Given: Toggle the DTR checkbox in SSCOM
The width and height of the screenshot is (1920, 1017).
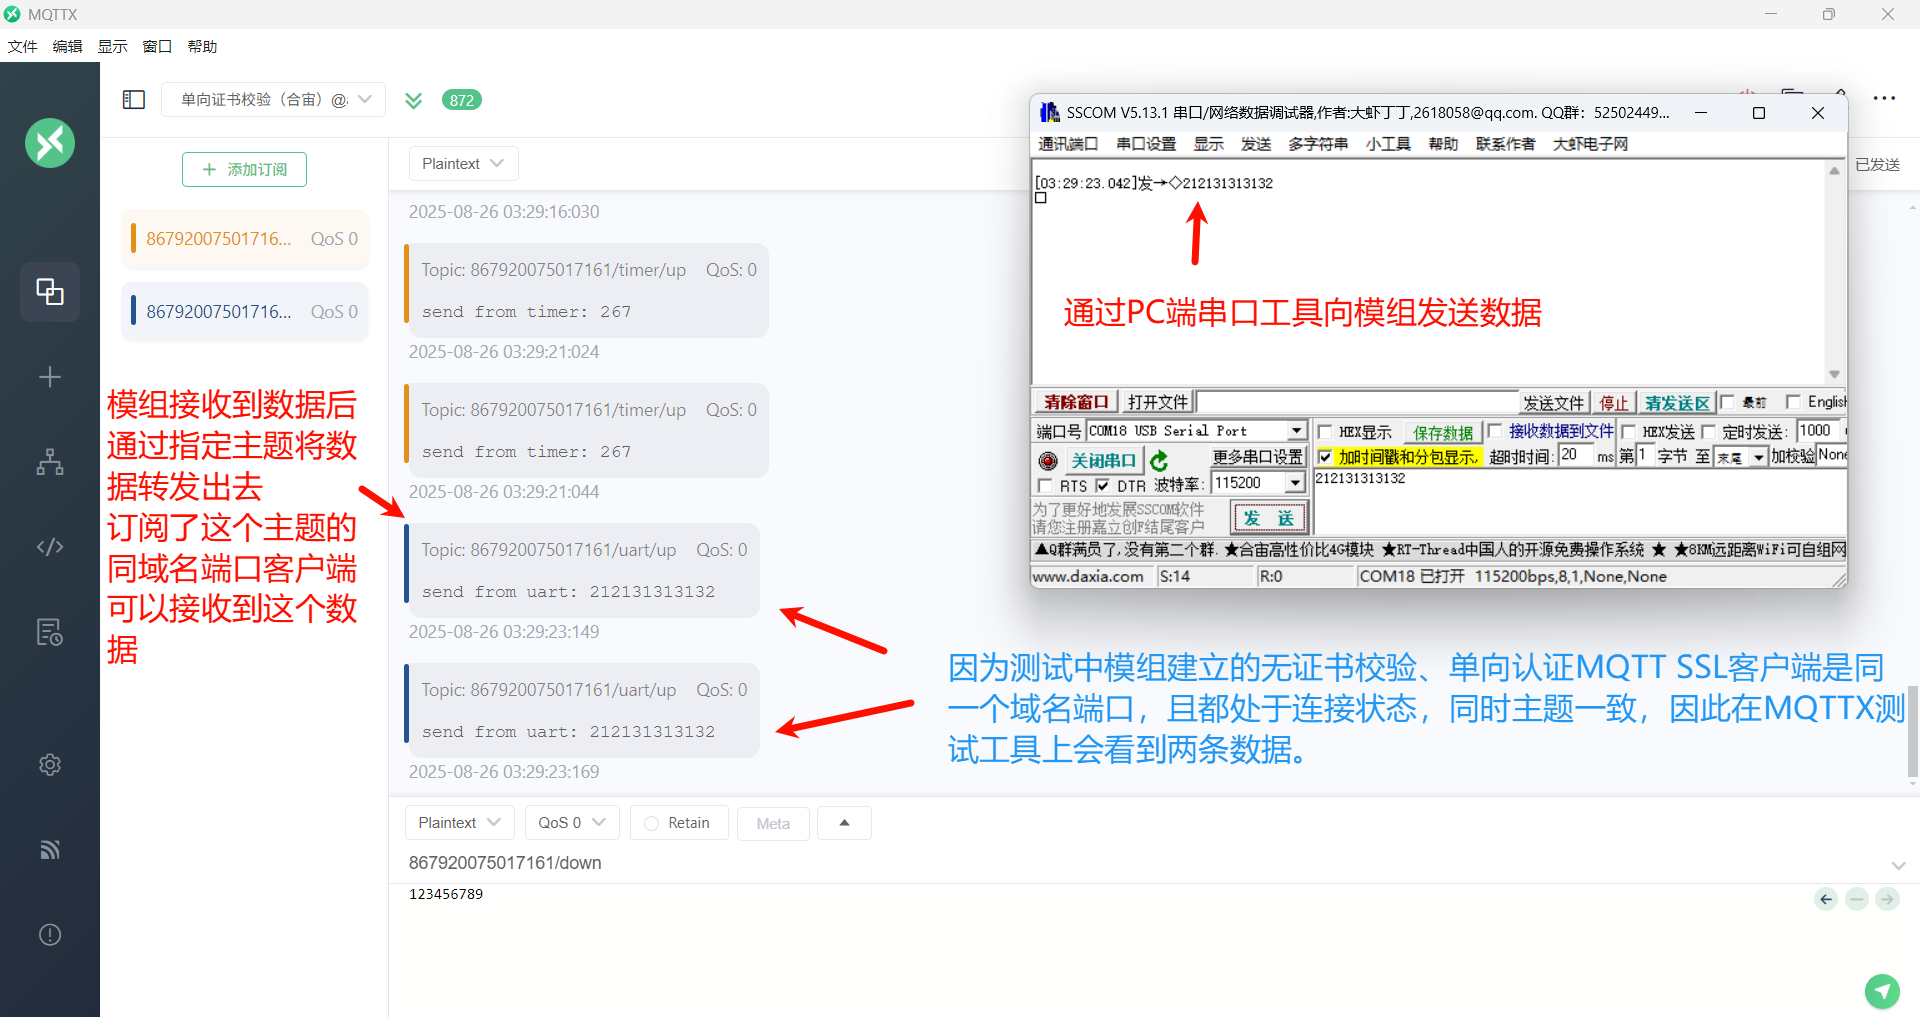Looking at the screenshot, I should (1102, 485).
